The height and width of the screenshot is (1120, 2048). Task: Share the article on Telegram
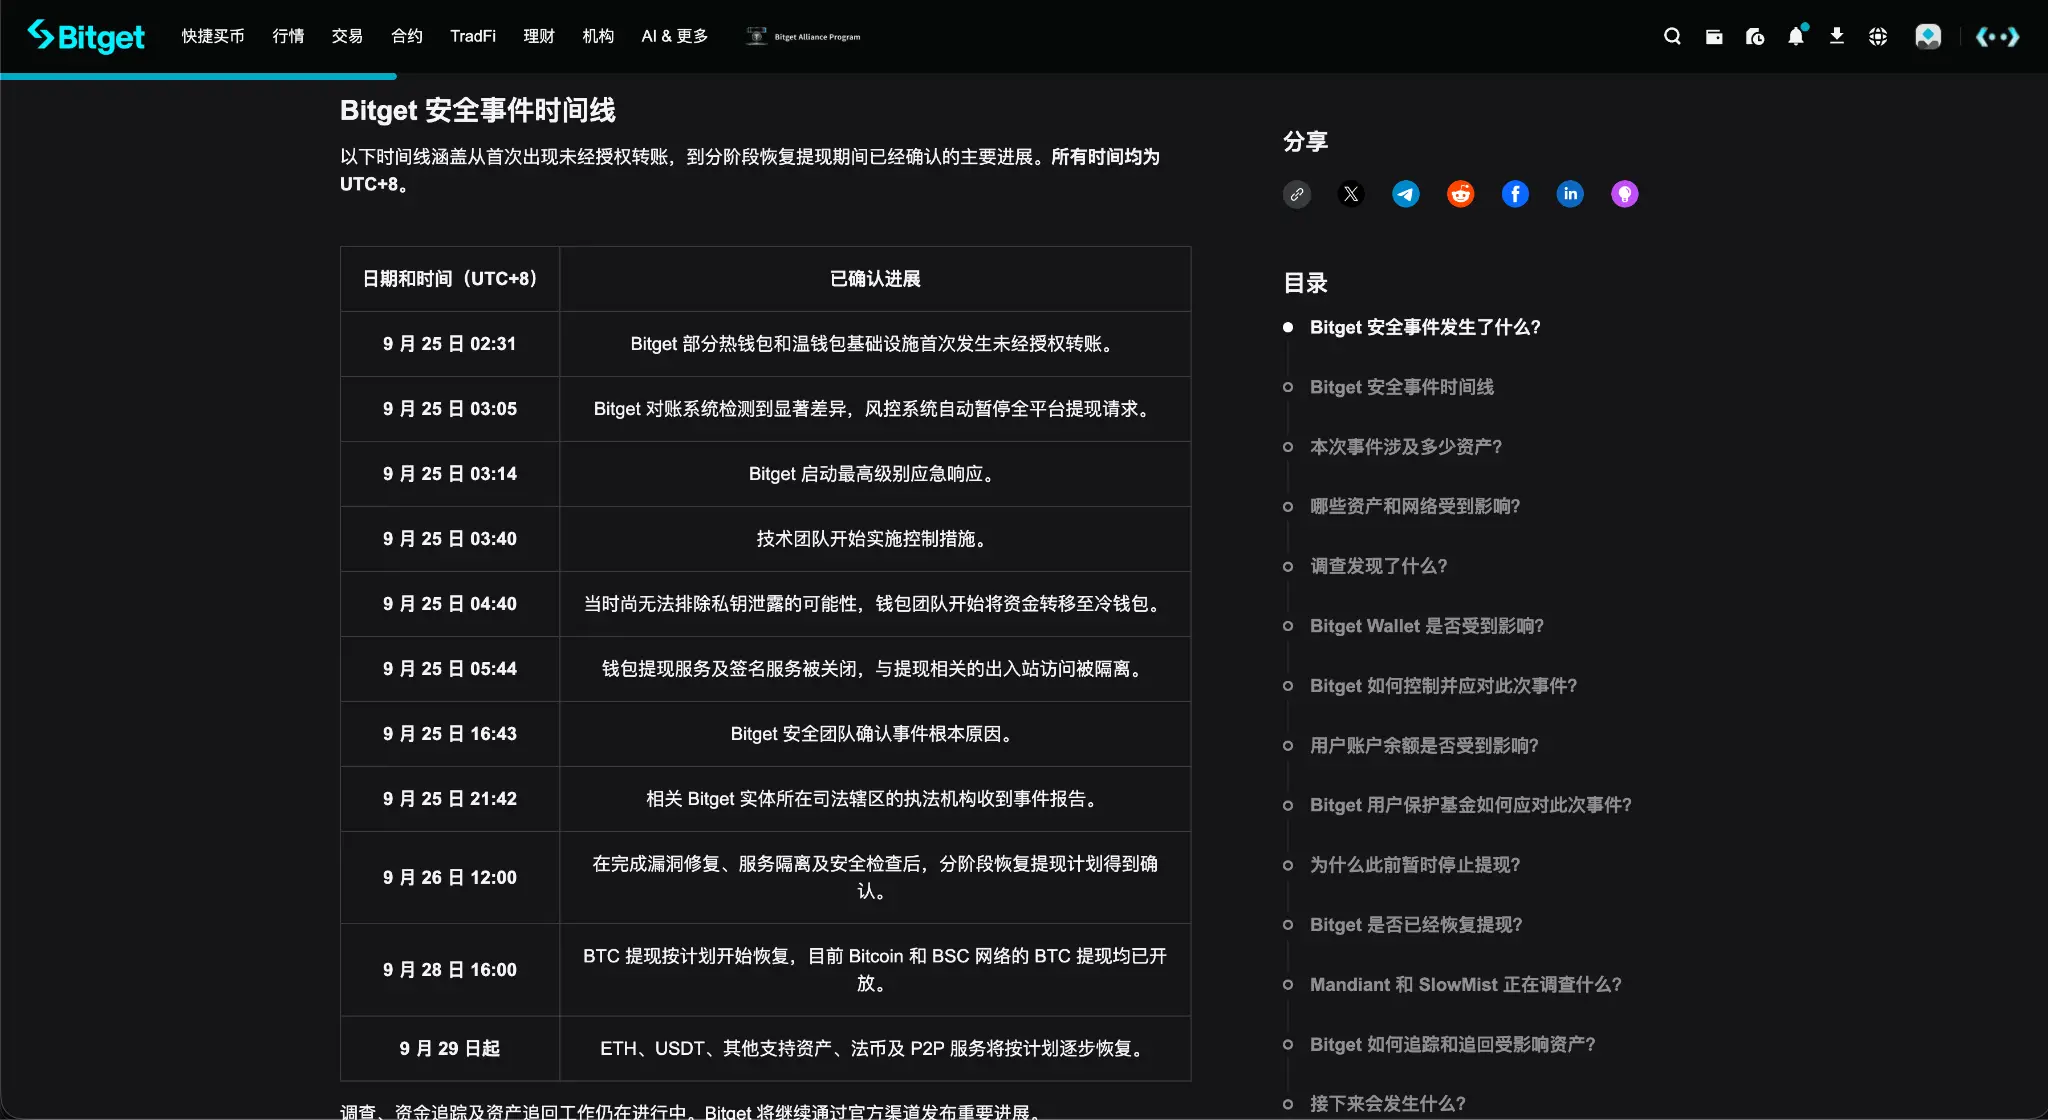[1406, 194]
